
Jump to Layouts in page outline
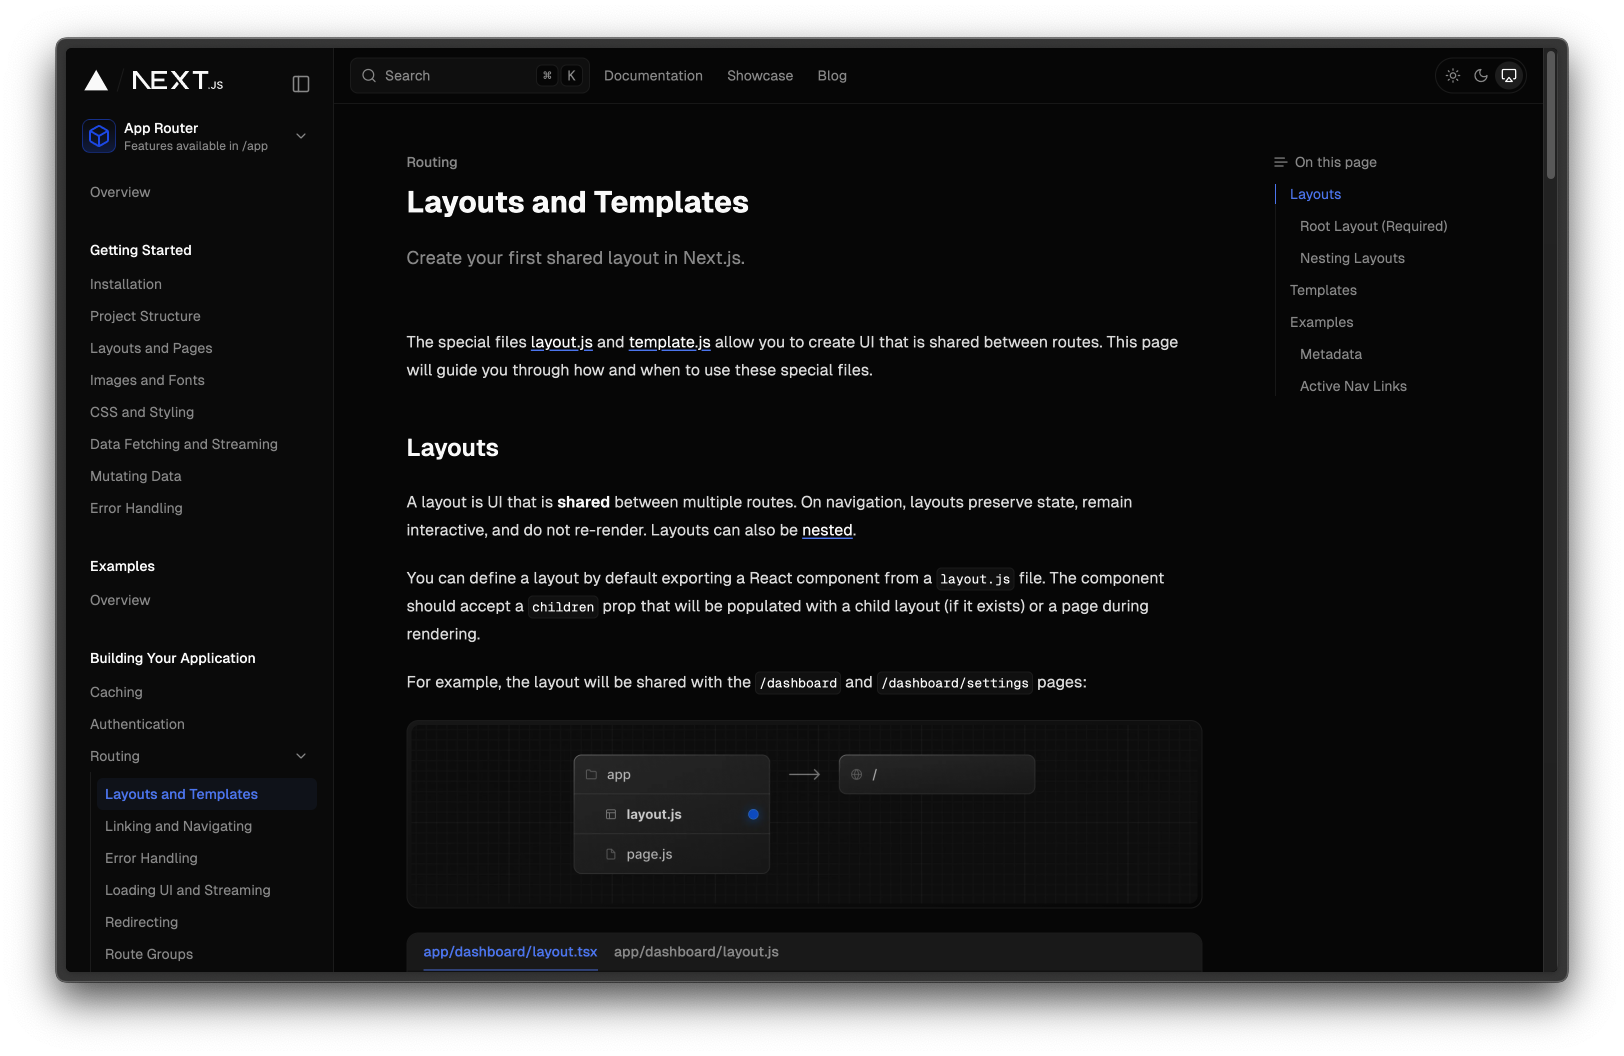point(1315,194)
